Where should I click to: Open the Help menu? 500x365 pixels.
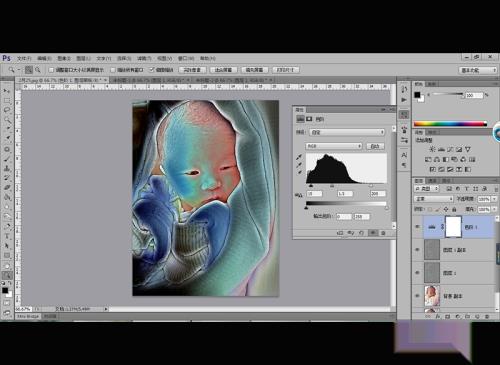[x=208, y=58]
